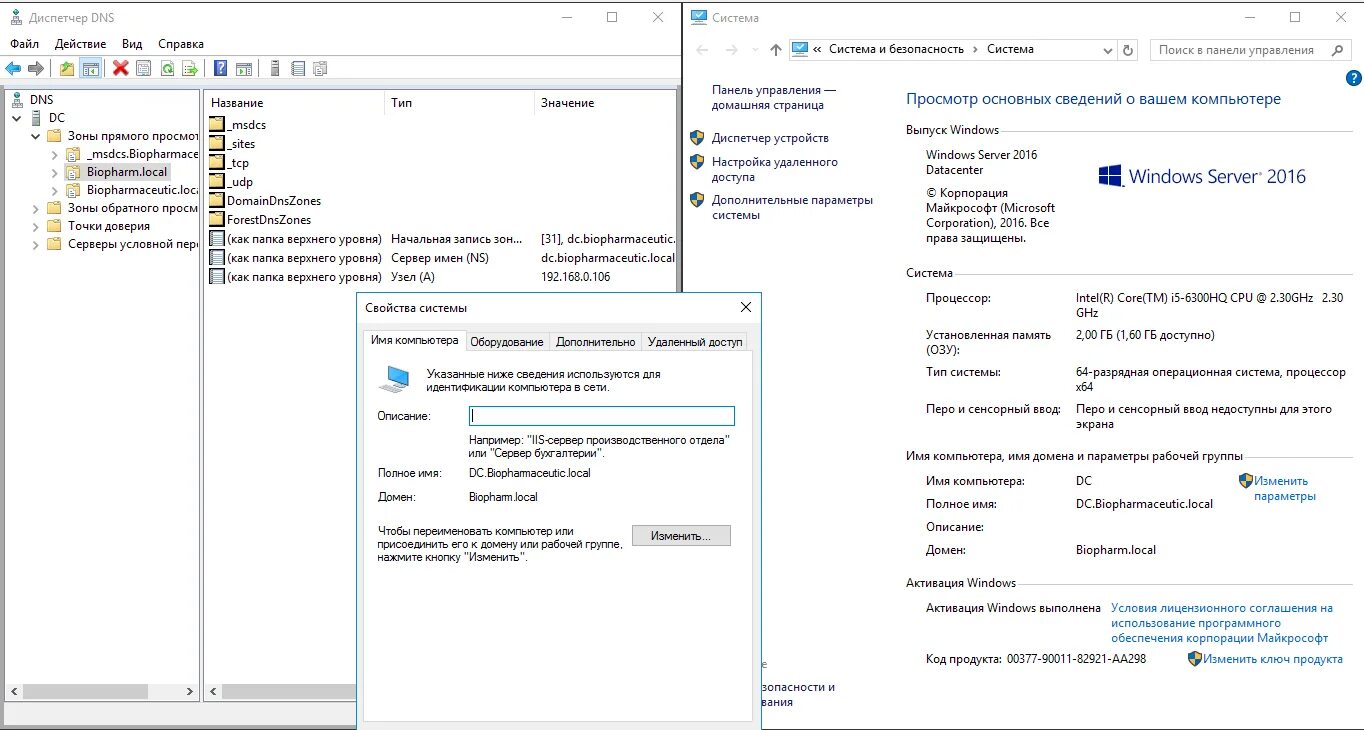
Task: Go up one level with the folder-up icon
Action: (x=67, y=68)
